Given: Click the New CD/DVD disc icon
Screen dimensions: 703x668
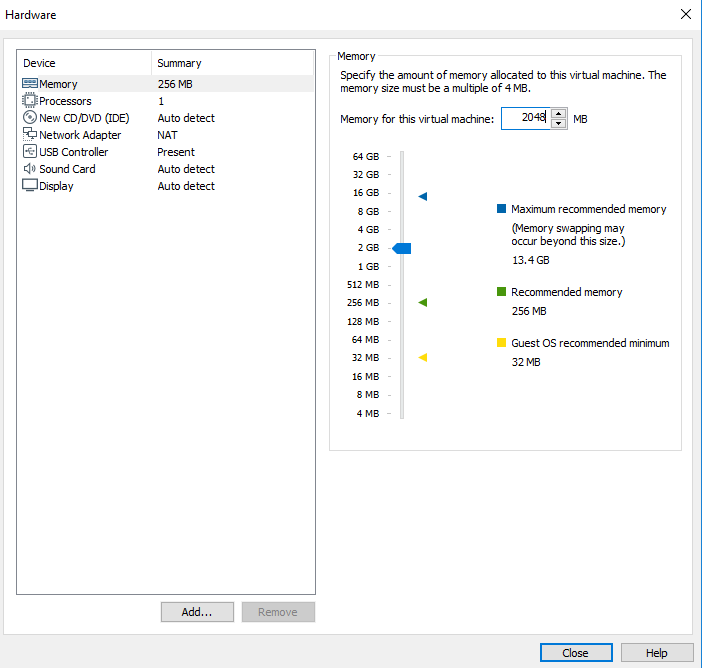Looking at the screenshot, I should tap(30, 117).
